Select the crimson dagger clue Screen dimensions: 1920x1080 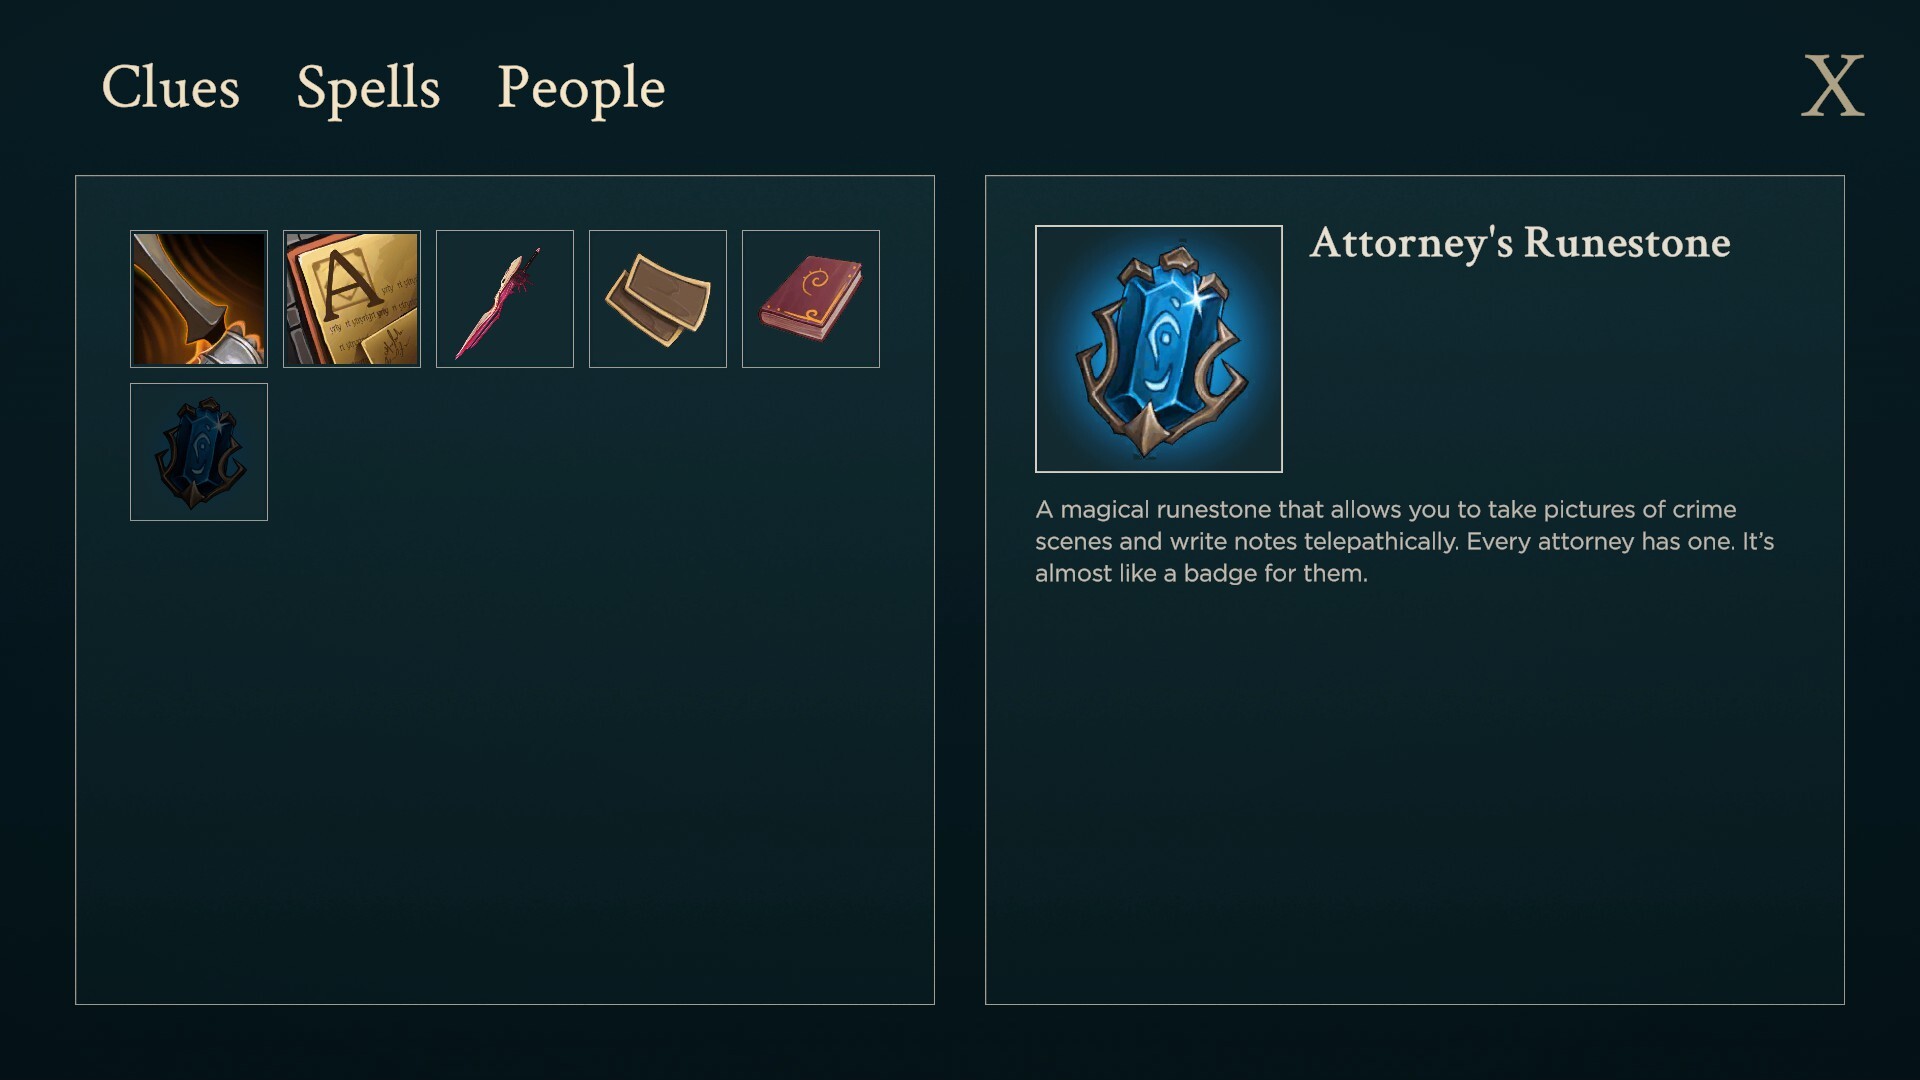pyautogui.click(x=505, y=299)
